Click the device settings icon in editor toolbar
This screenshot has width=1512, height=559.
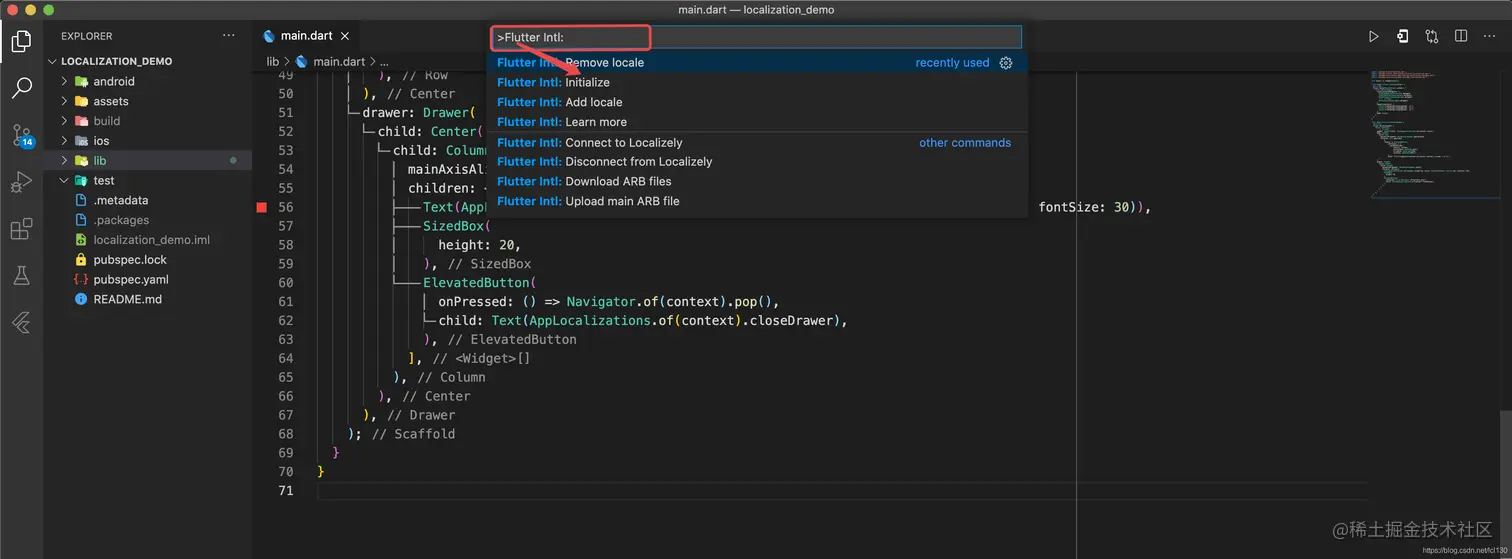(x=1403, y=36)
